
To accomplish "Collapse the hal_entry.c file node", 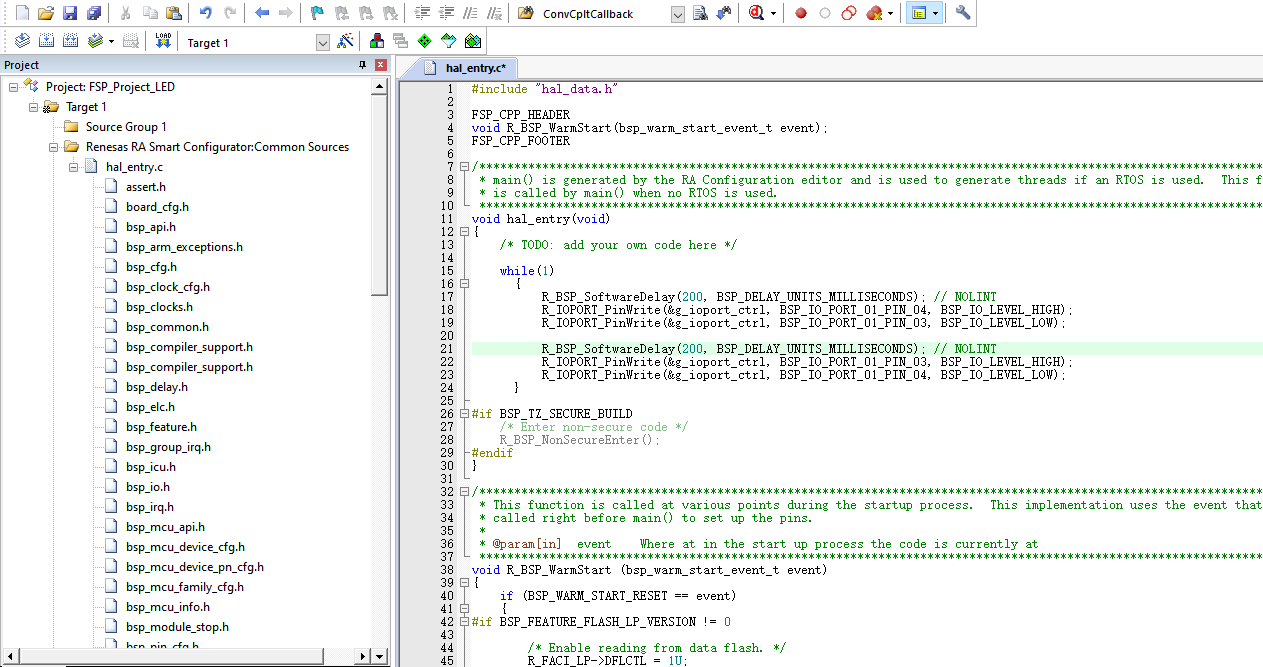I will [74, 167].
